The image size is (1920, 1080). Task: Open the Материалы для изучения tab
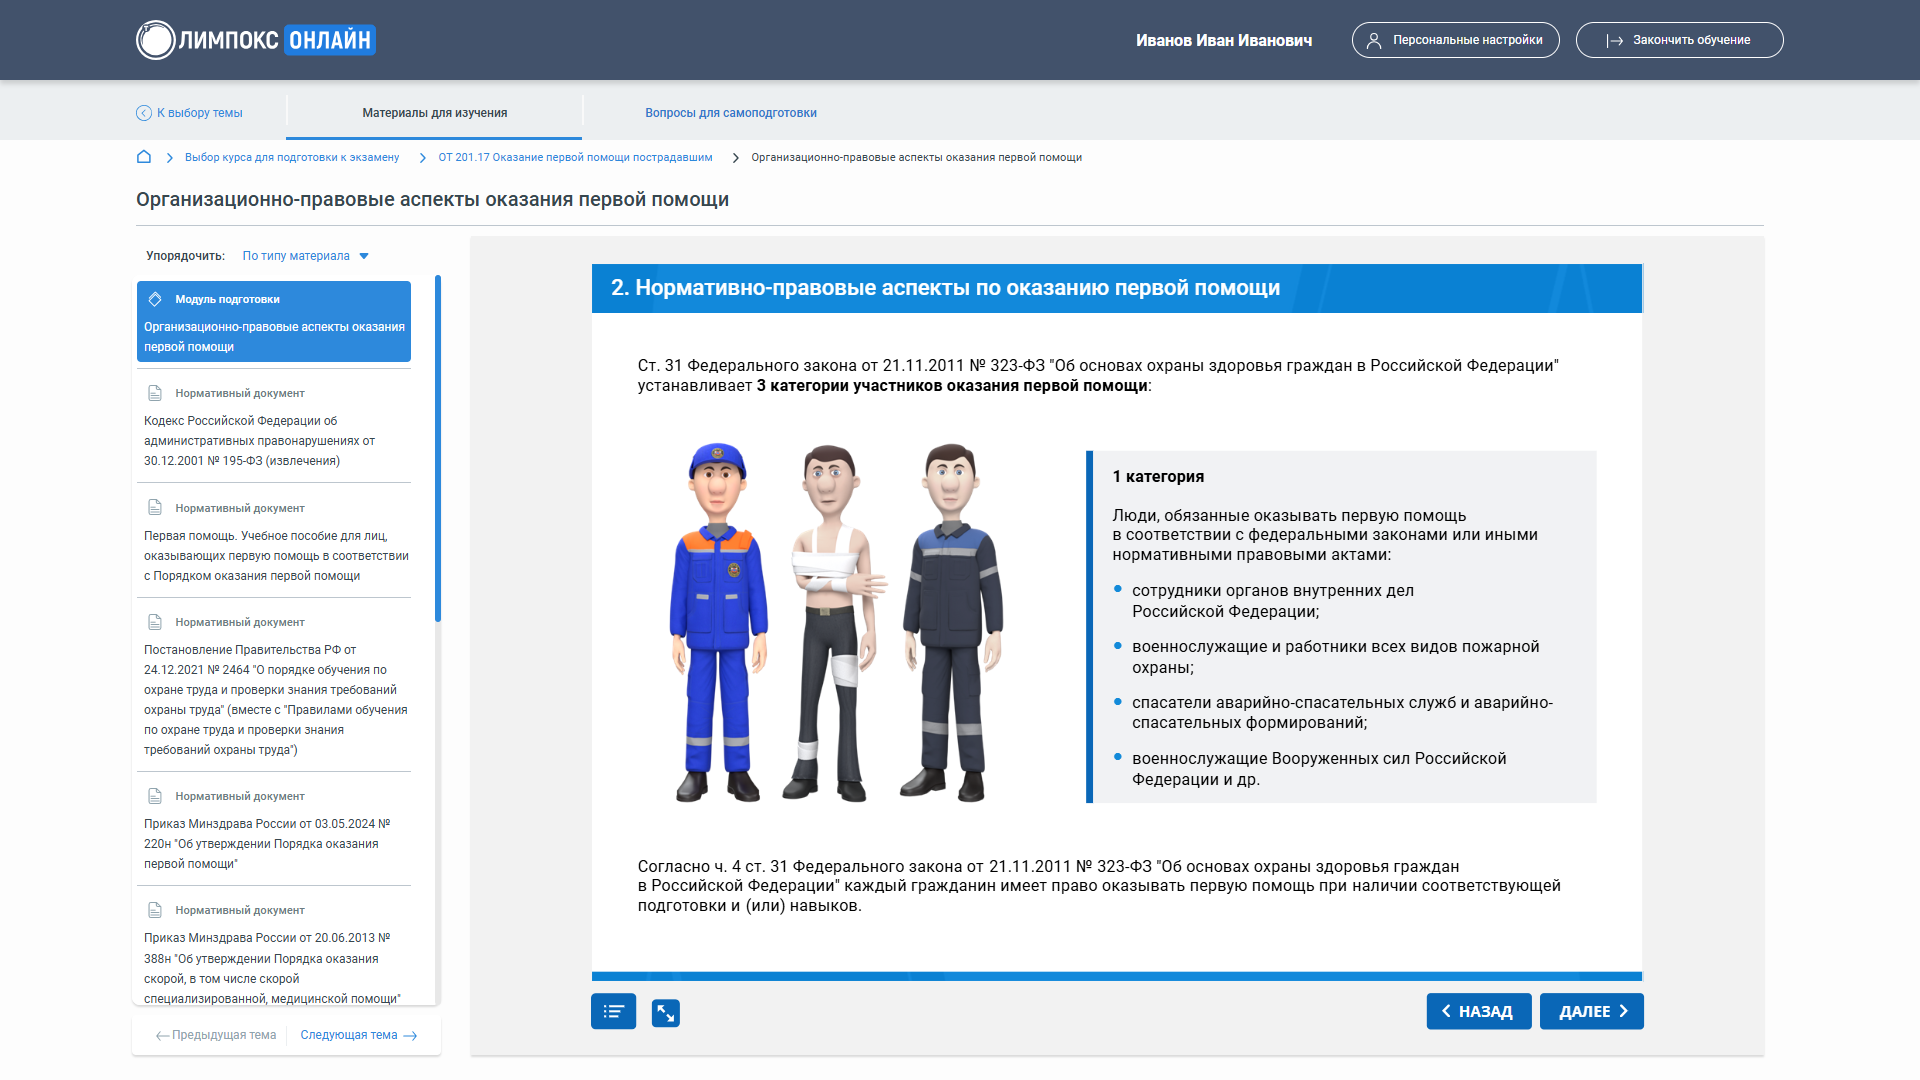point(435,113)
